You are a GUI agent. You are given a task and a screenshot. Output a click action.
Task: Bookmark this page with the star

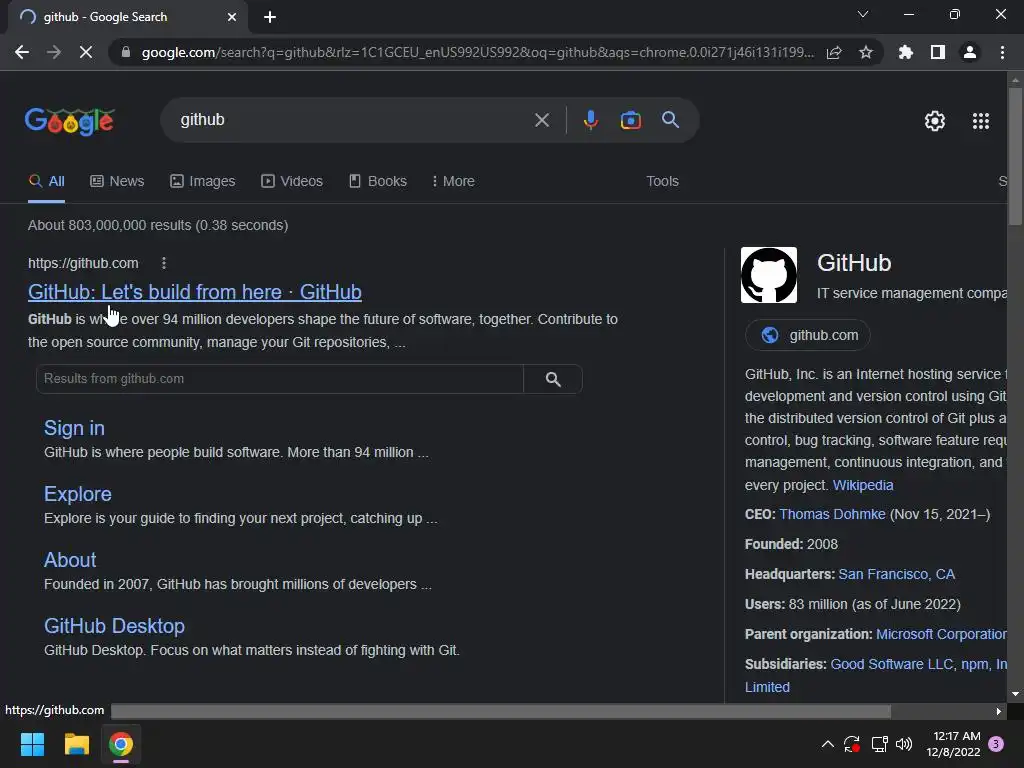coord(866,52)
